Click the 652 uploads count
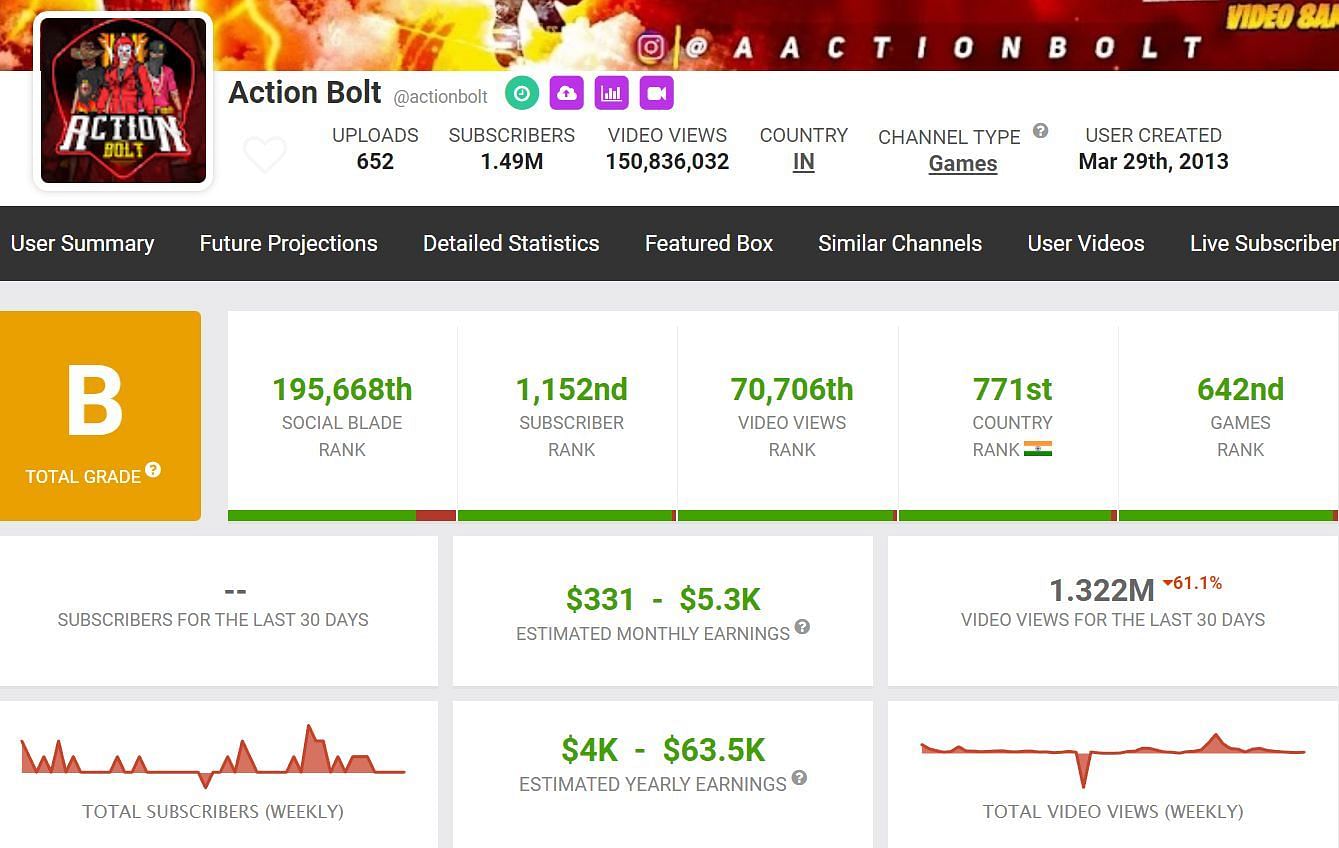Image resolution: width=1339 pixels, height=848 pixels. pyautogui.click(x=375, y=161)
